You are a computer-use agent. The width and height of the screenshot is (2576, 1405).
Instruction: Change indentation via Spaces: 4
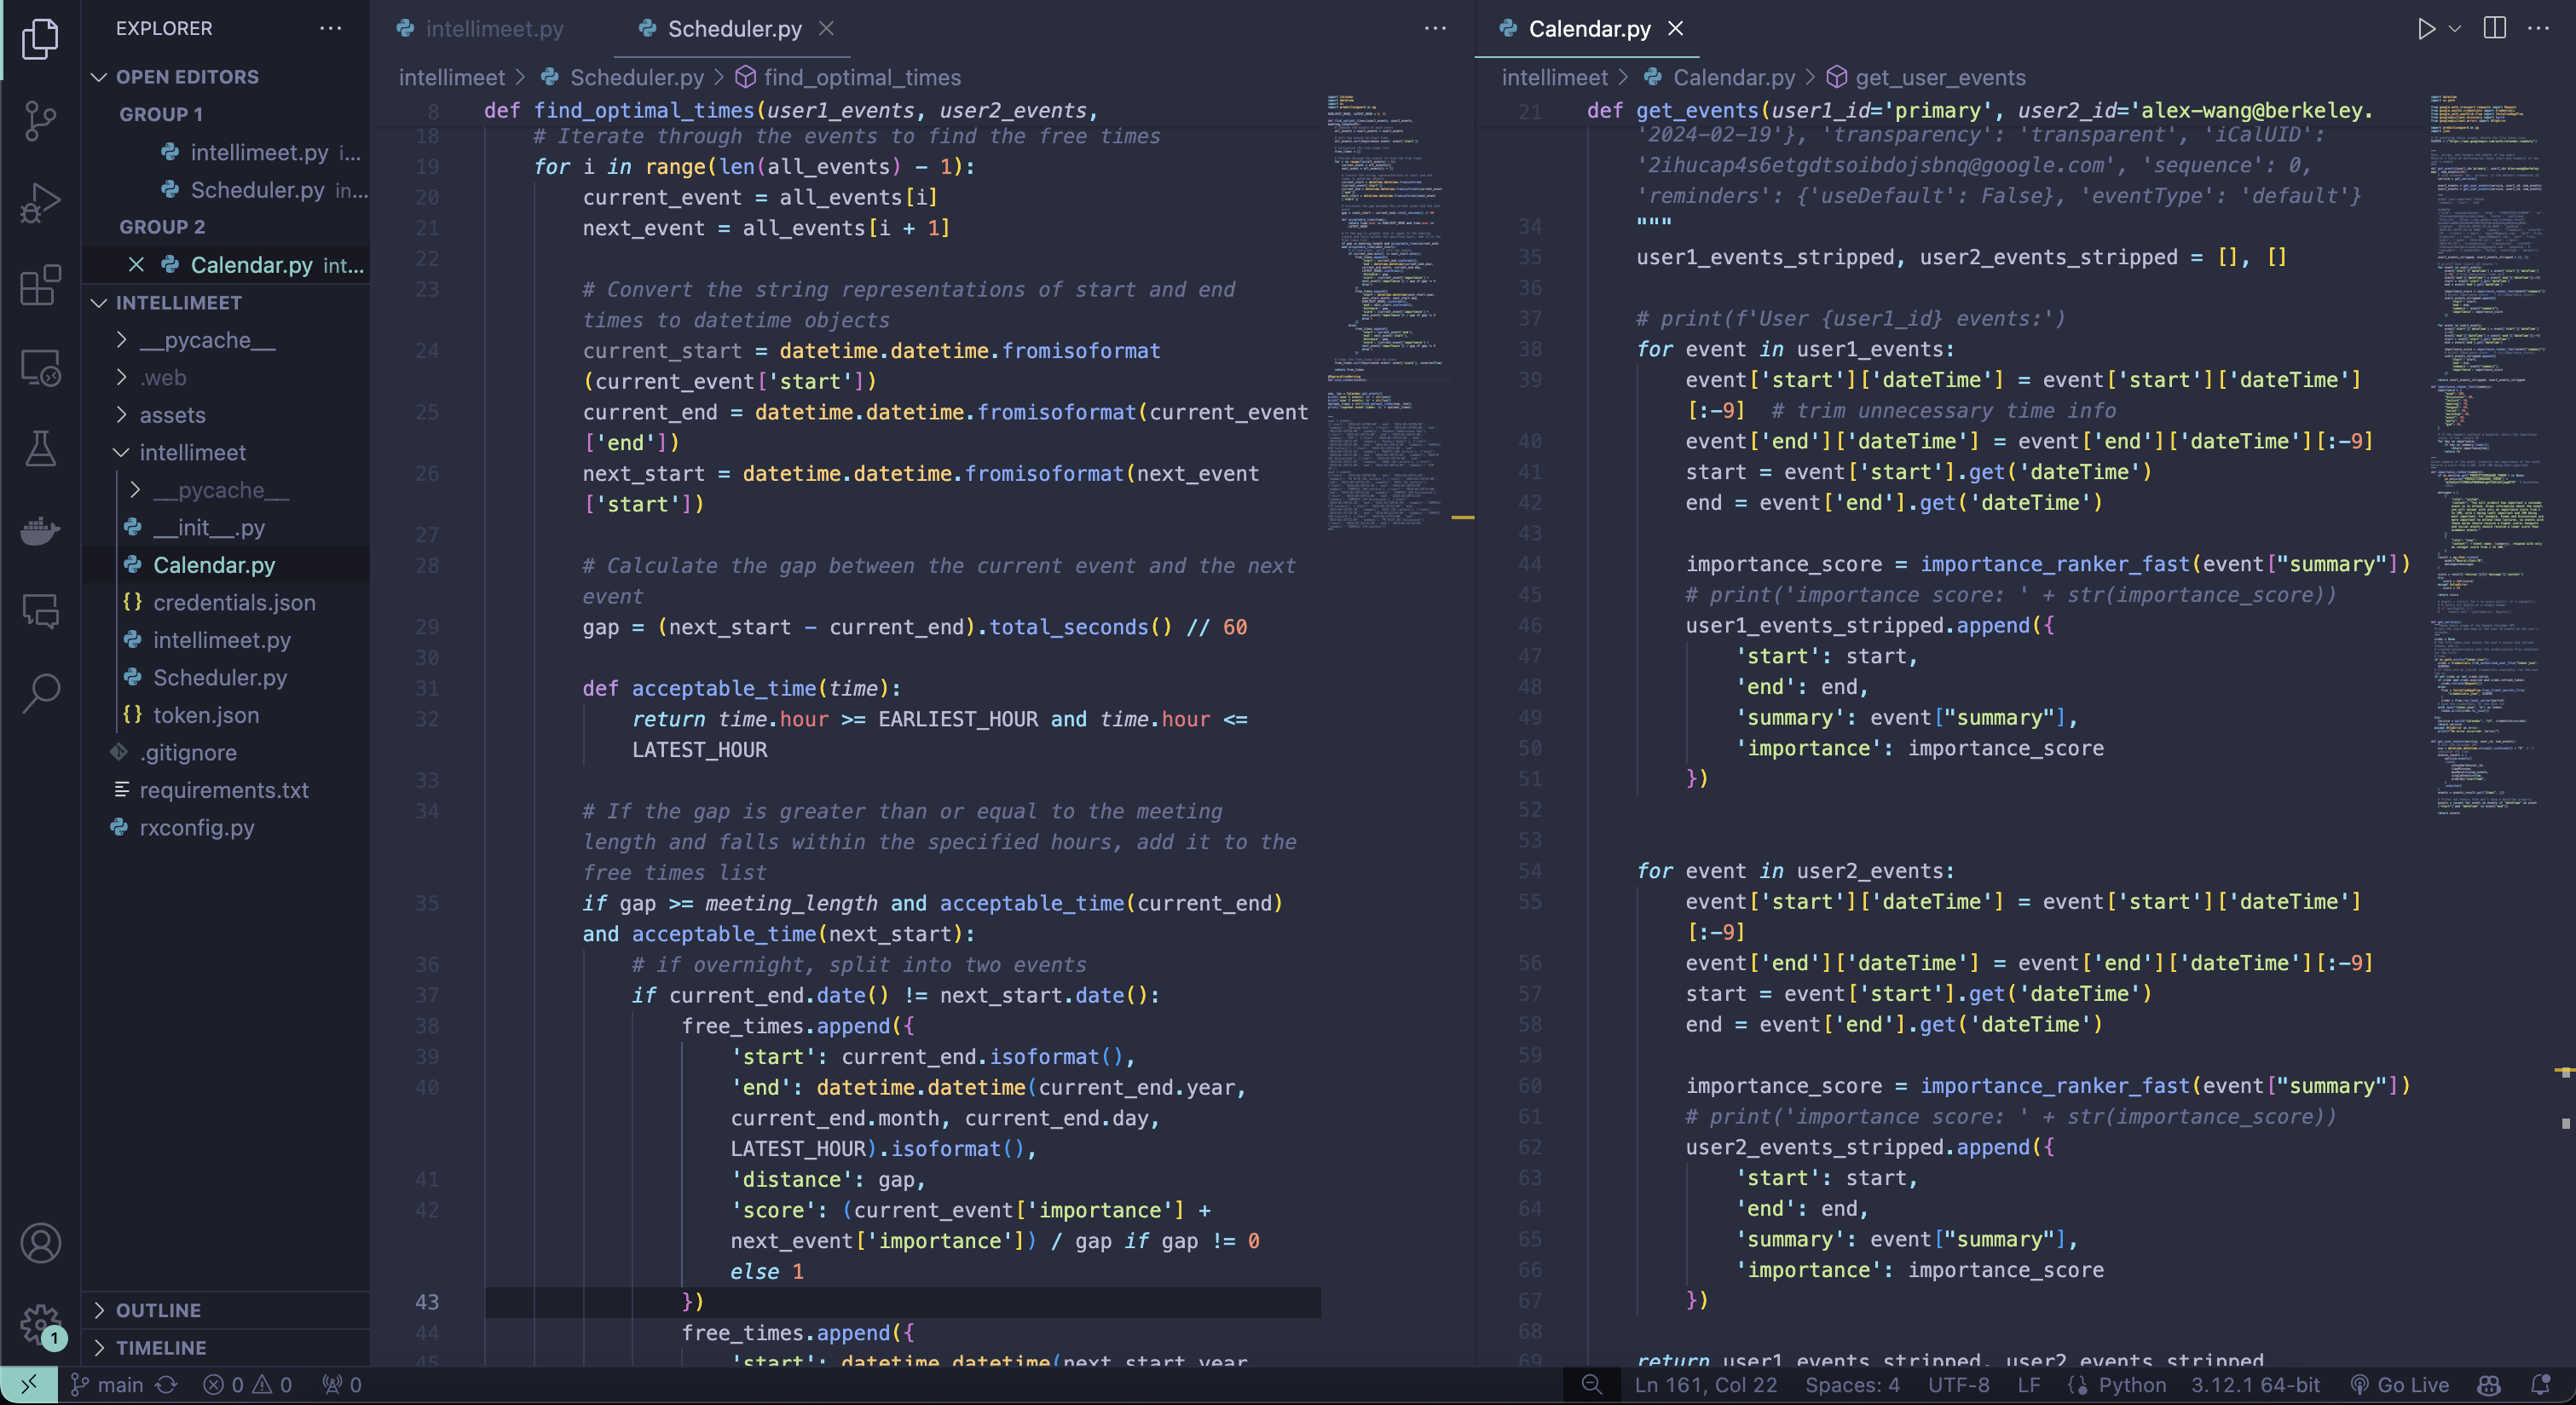click(x=1852, y=1385)
